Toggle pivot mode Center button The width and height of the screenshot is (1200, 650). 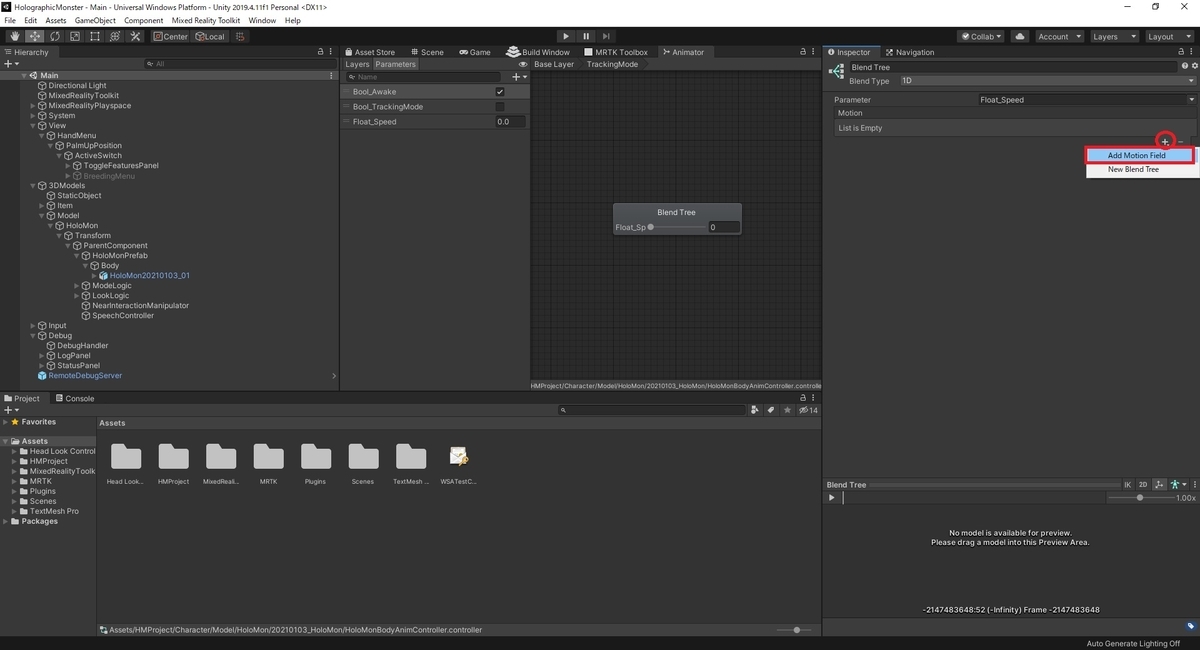pyautogui.click(x=171, y=37)
